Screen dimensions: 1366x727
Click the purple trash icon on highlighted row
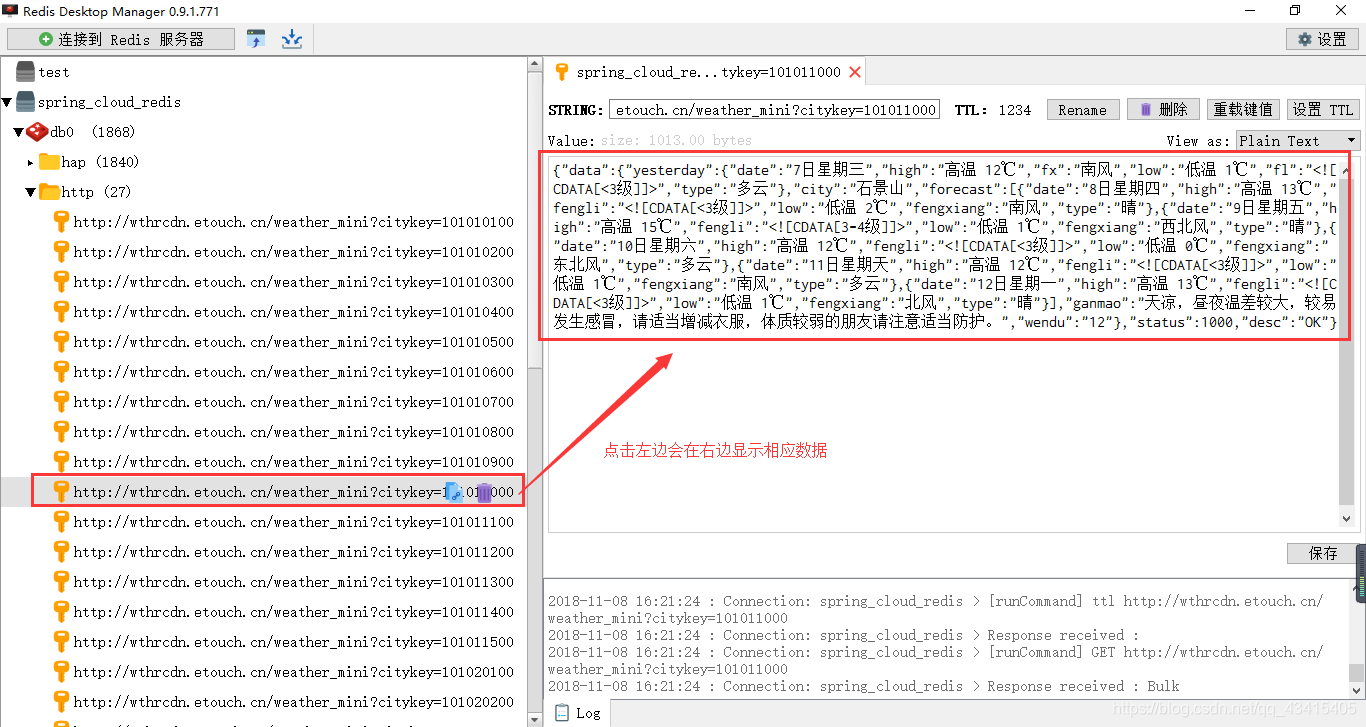click(x=484, y=492)
